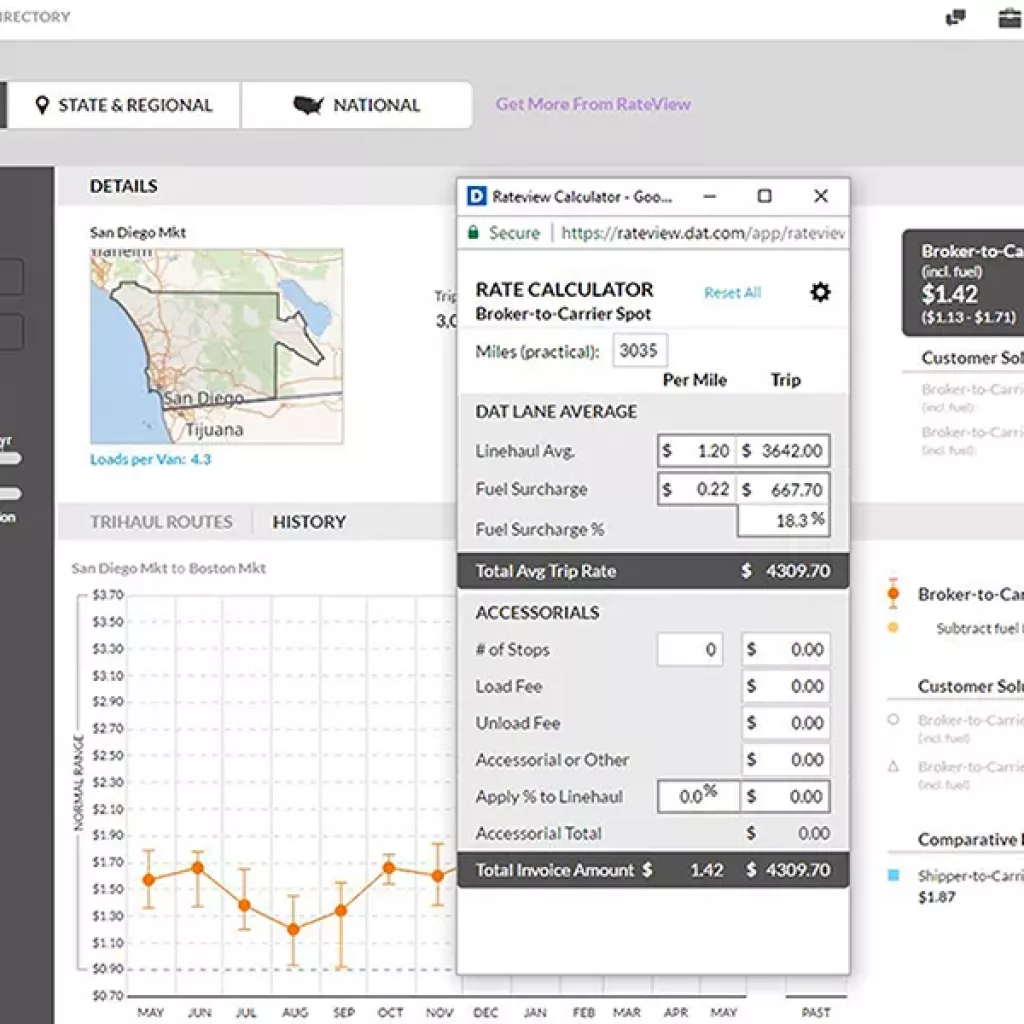The width and height of the screenshot is (1024, 1024).
Task: Focus the Miles (practical) field
Action: pos(639,351)
